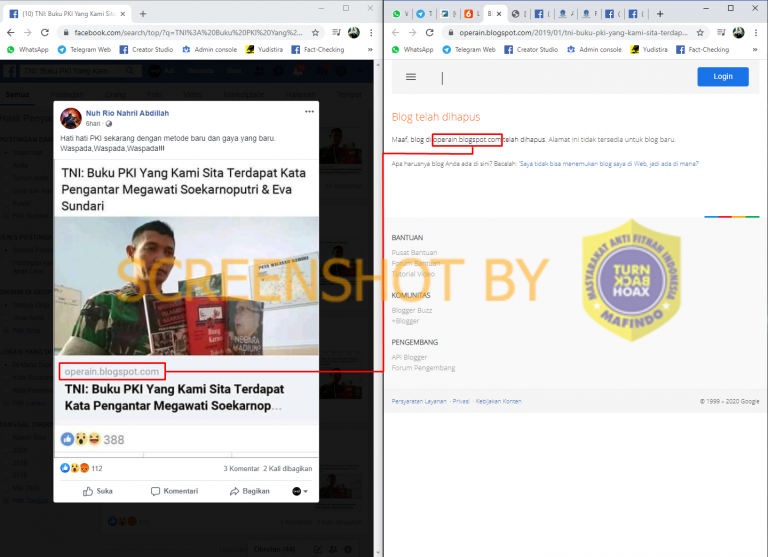Open API Blogger link

(409, 357)
